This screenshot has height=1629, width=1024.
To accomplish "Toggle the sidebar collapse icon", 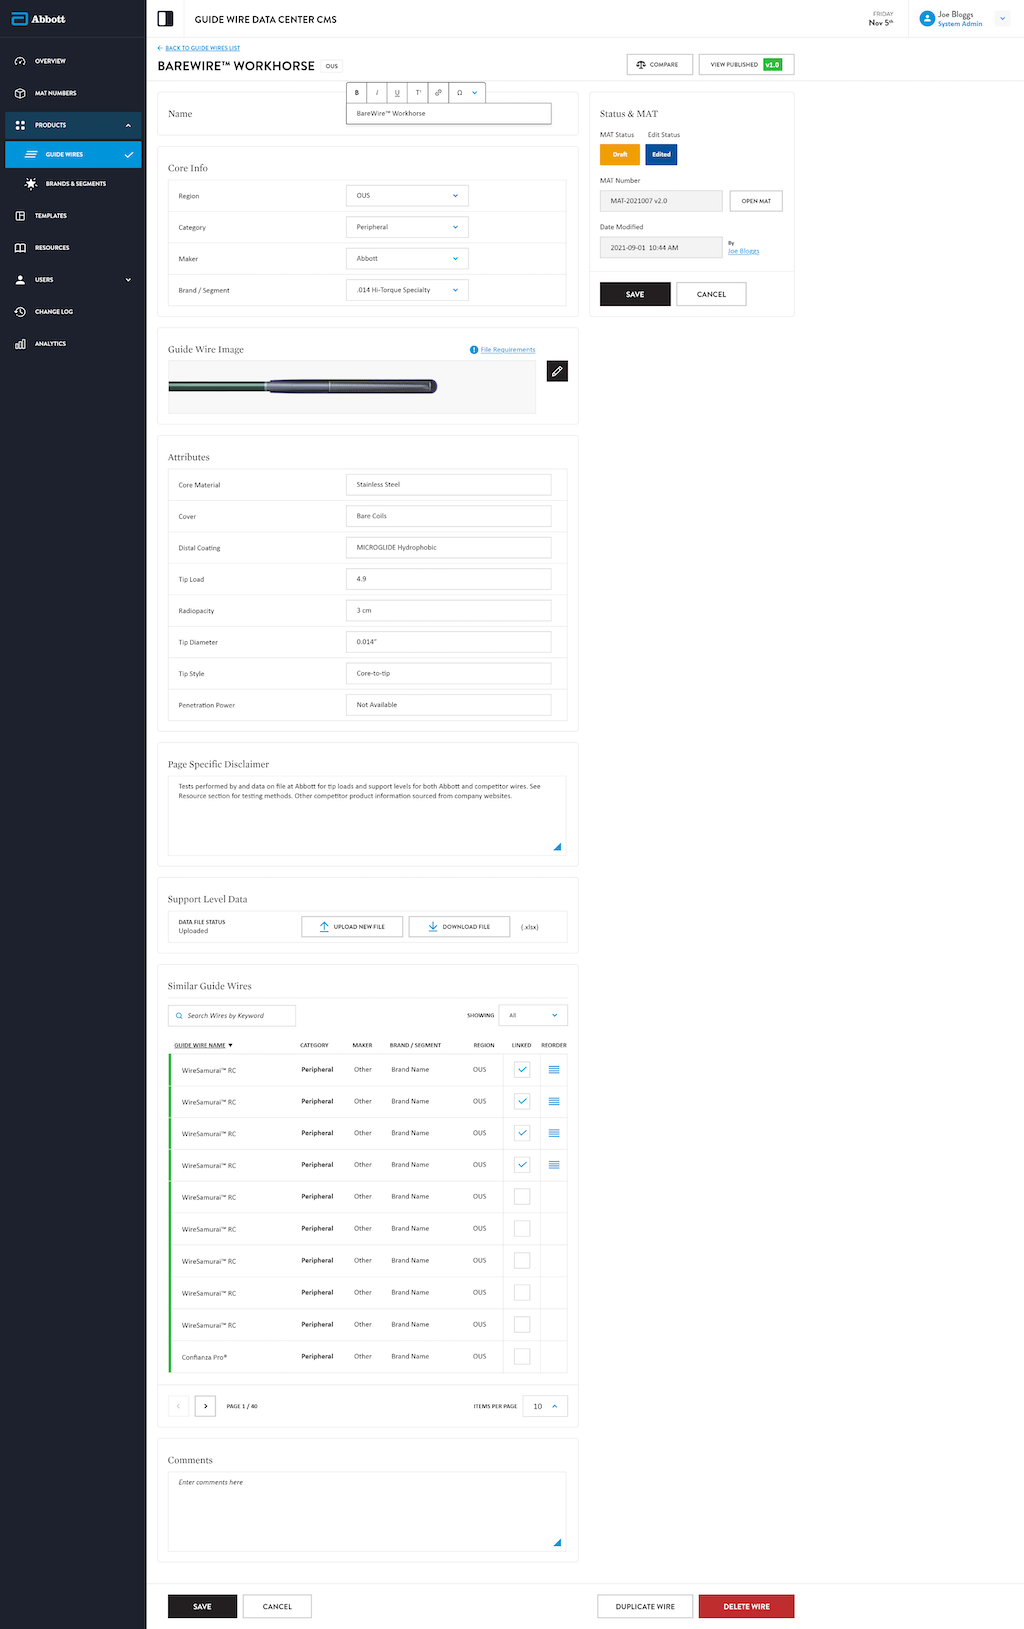I will [x=166, y=19].
